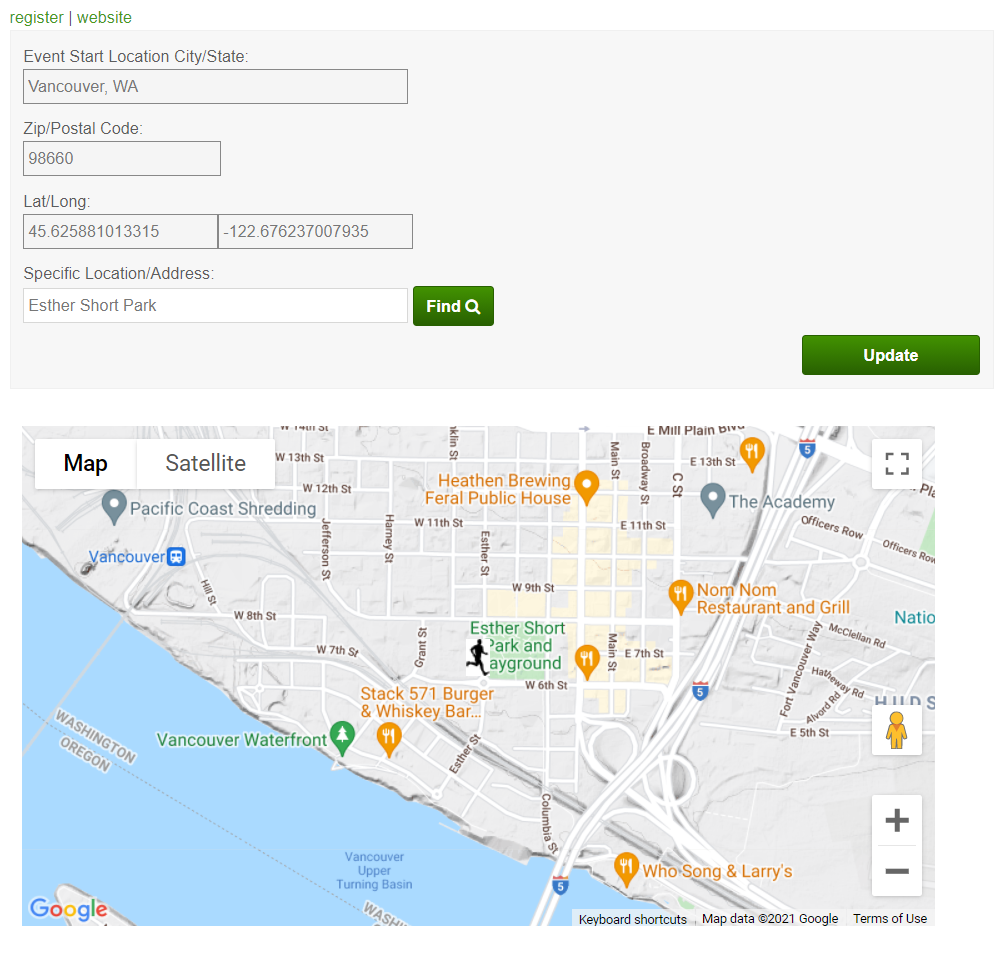Click restaurant pin beside Esther Short Park
This screenshot has height=961, width=1002.
587,662
